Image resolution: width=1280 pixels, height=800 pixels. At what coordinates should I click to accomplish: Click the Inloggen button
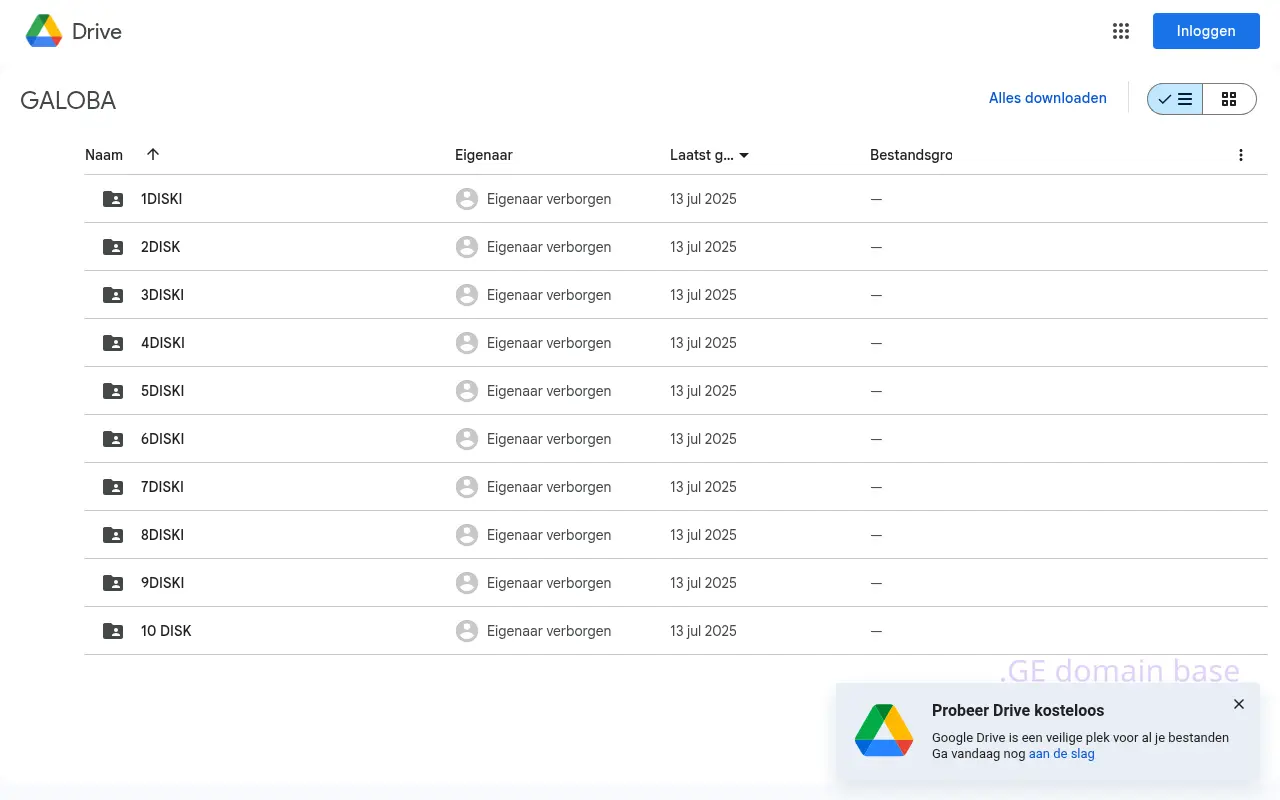coord(1205,31)
